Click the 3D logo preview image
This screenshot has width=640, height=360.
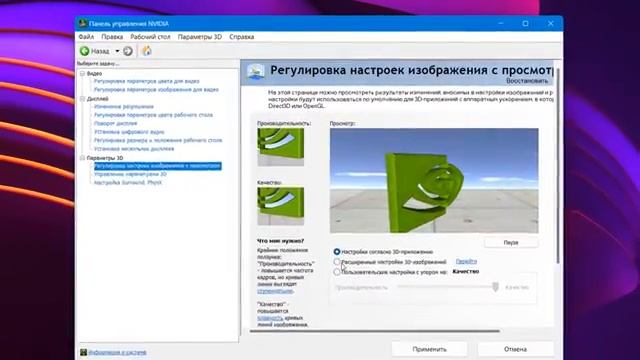pyautogui.click(x=434, y=180)
